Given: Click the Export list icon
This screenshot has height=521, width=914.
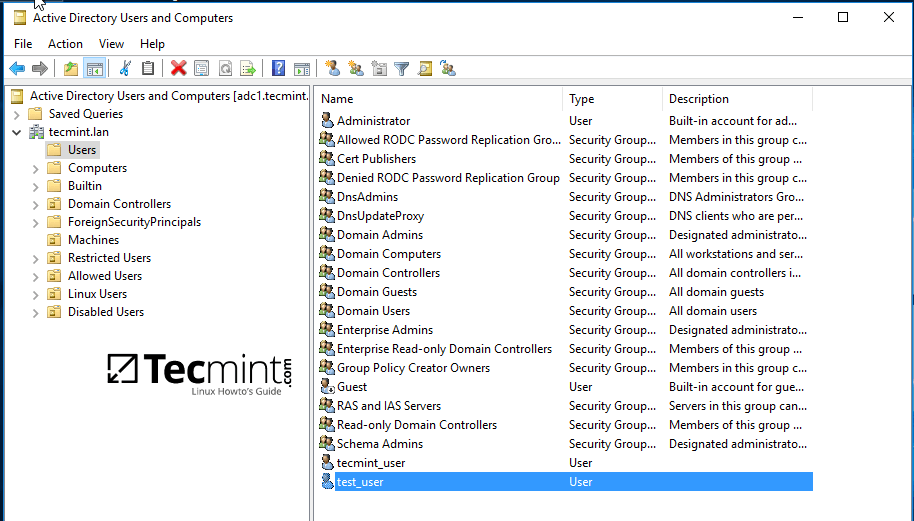Looking at the screenshot, I should coord(248,69).
